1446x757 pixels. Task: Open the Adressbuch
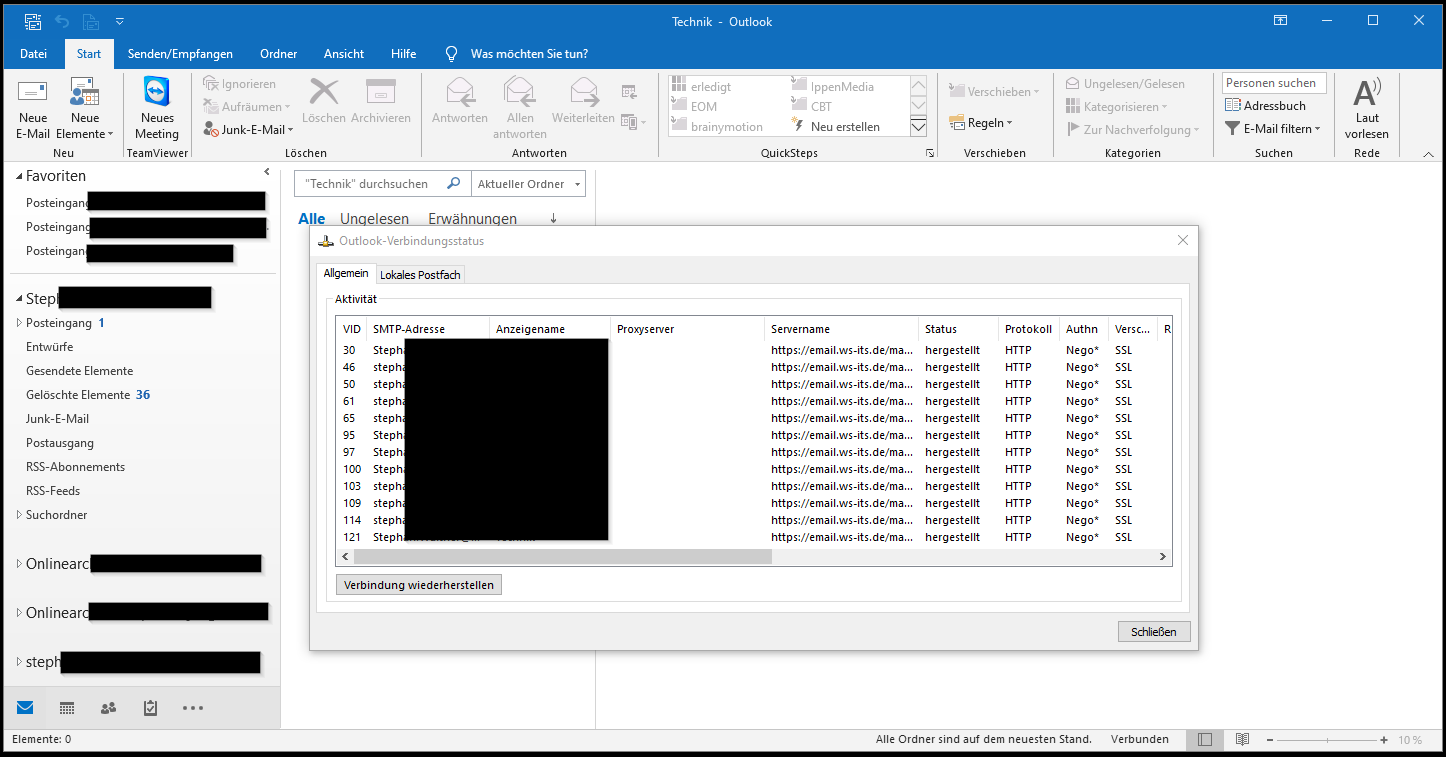(x=1265, y=105)
